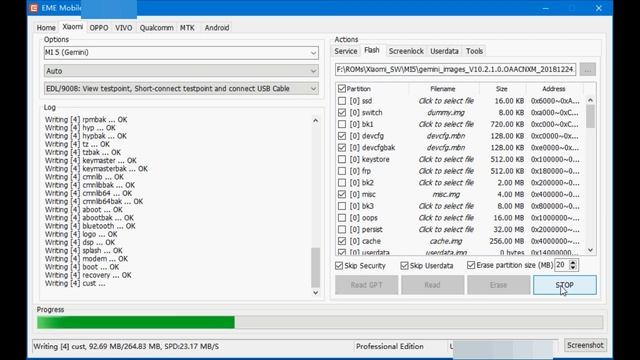
Task: Click the erase partition size value field
Action: point(562,265)
